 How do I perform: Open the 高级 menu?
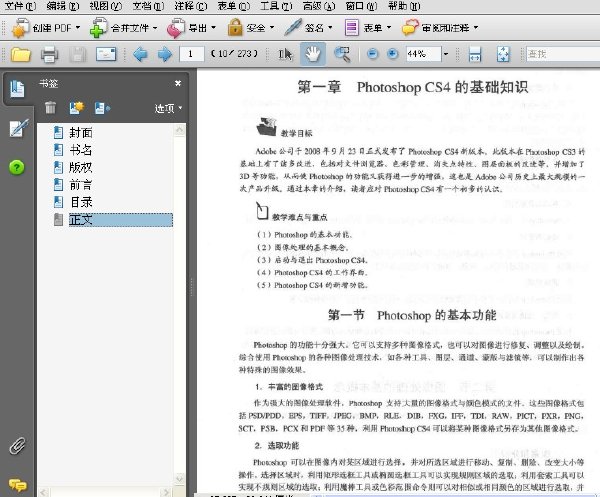pyautogui.click(x=319, y=6)
